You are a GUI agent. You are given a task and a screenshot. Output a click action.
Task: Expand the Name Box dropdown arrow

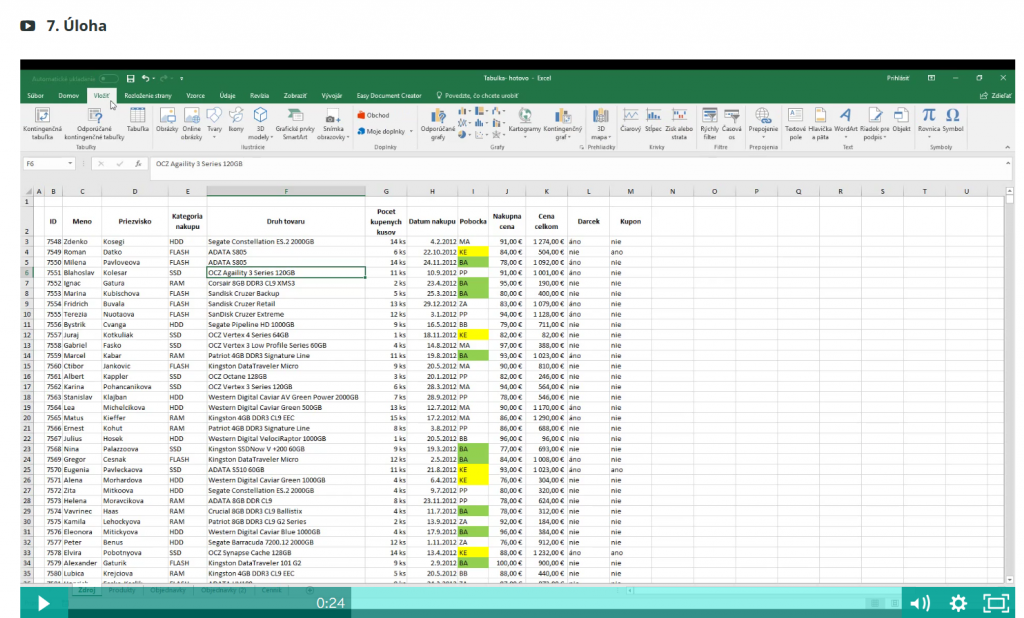pos(70,164)
